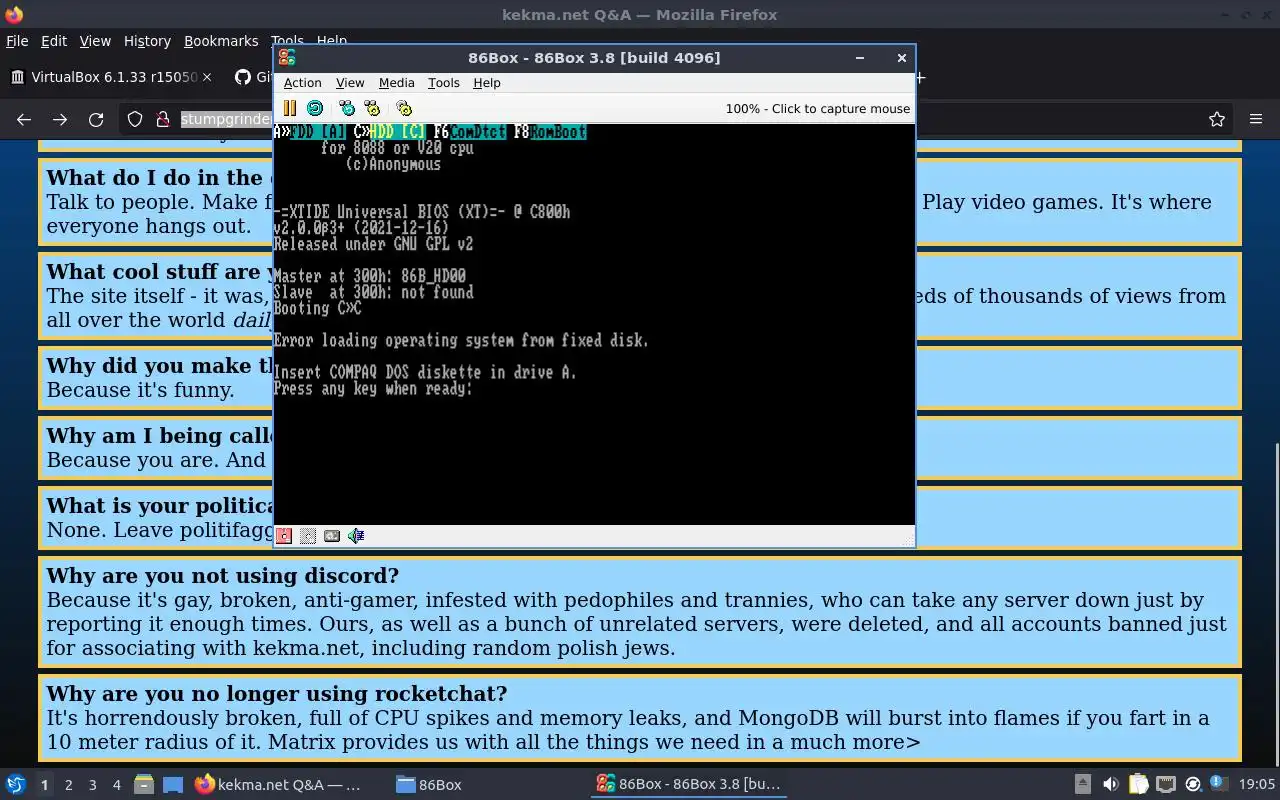Click the eject media tray icon
1280x800 pixels.
(x=1082, y=785)
